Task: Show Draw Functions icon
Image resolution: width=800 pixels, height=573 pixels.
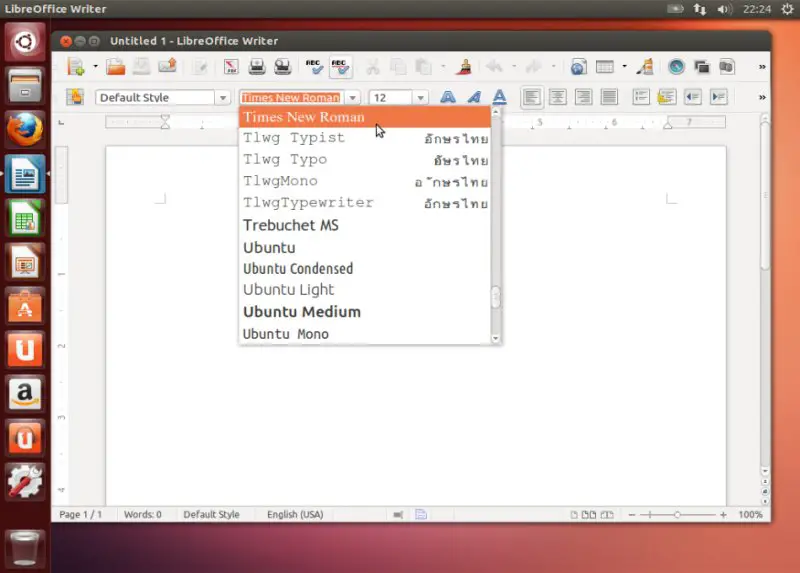Action: (x=645, y=67)
